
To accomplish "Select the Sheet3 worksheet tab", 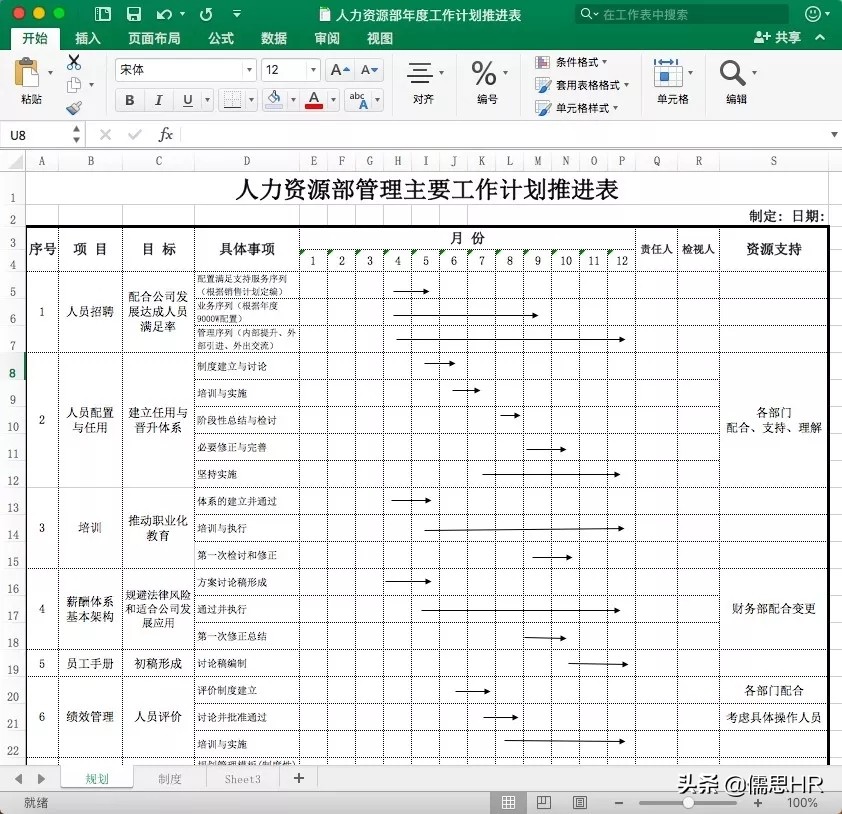I will (242, 778).
